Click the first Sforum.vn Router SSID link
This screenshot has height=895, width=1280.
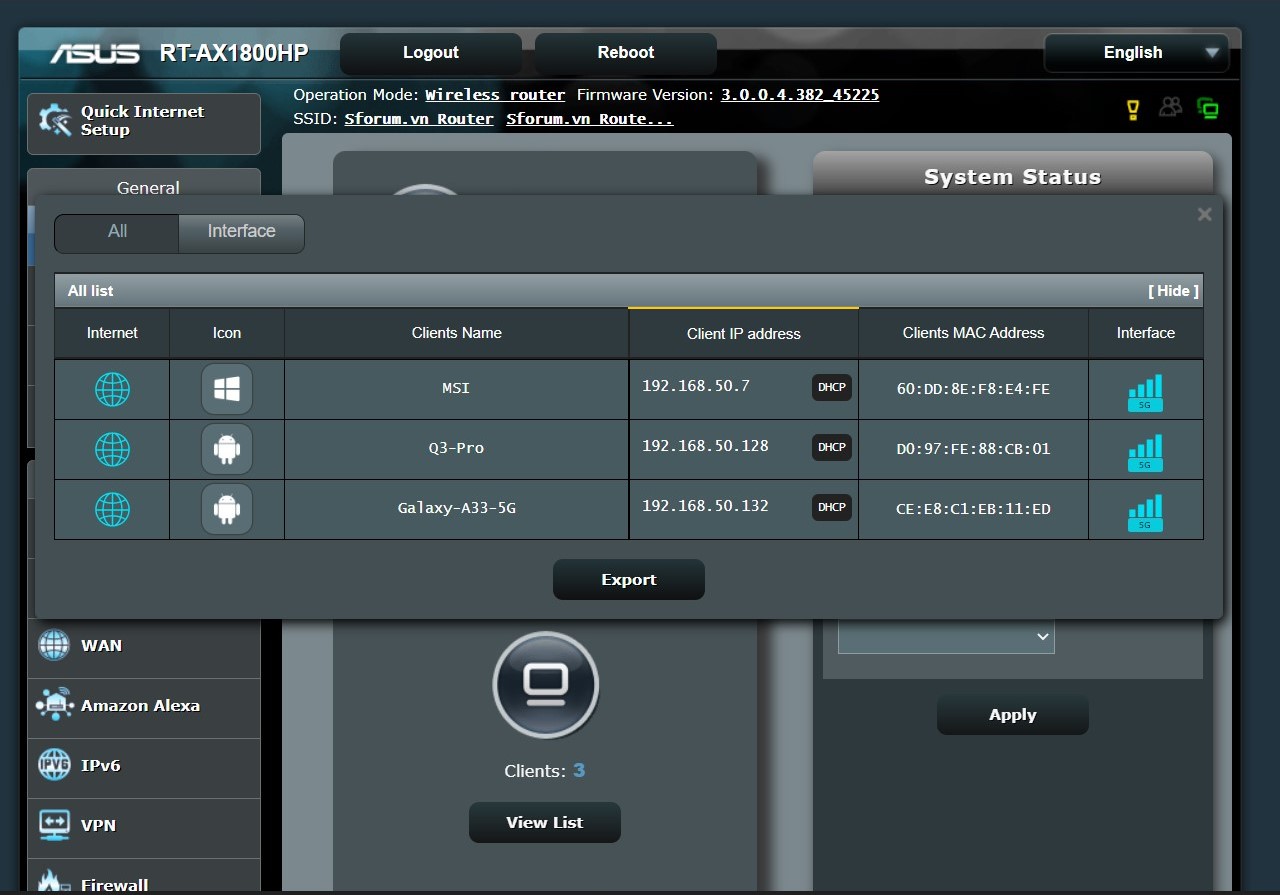coord(419,119)
